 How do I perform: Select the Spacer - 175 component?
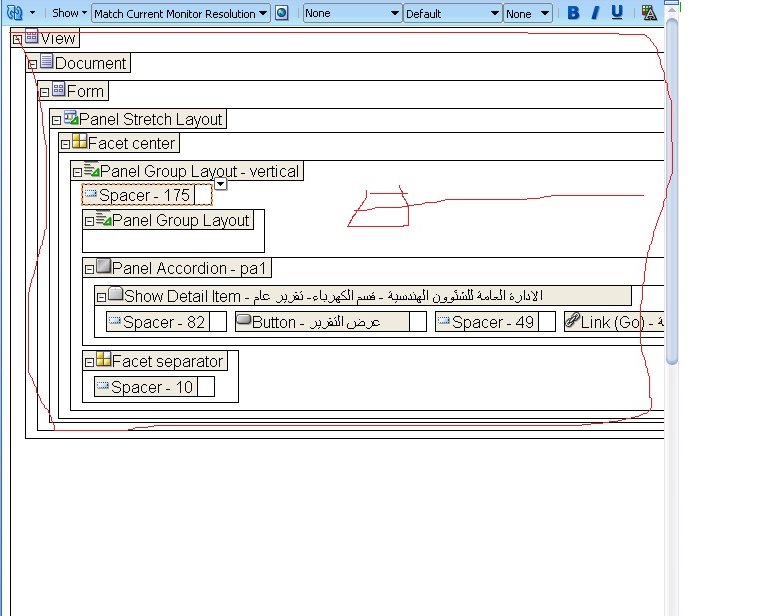coord(146,195)
